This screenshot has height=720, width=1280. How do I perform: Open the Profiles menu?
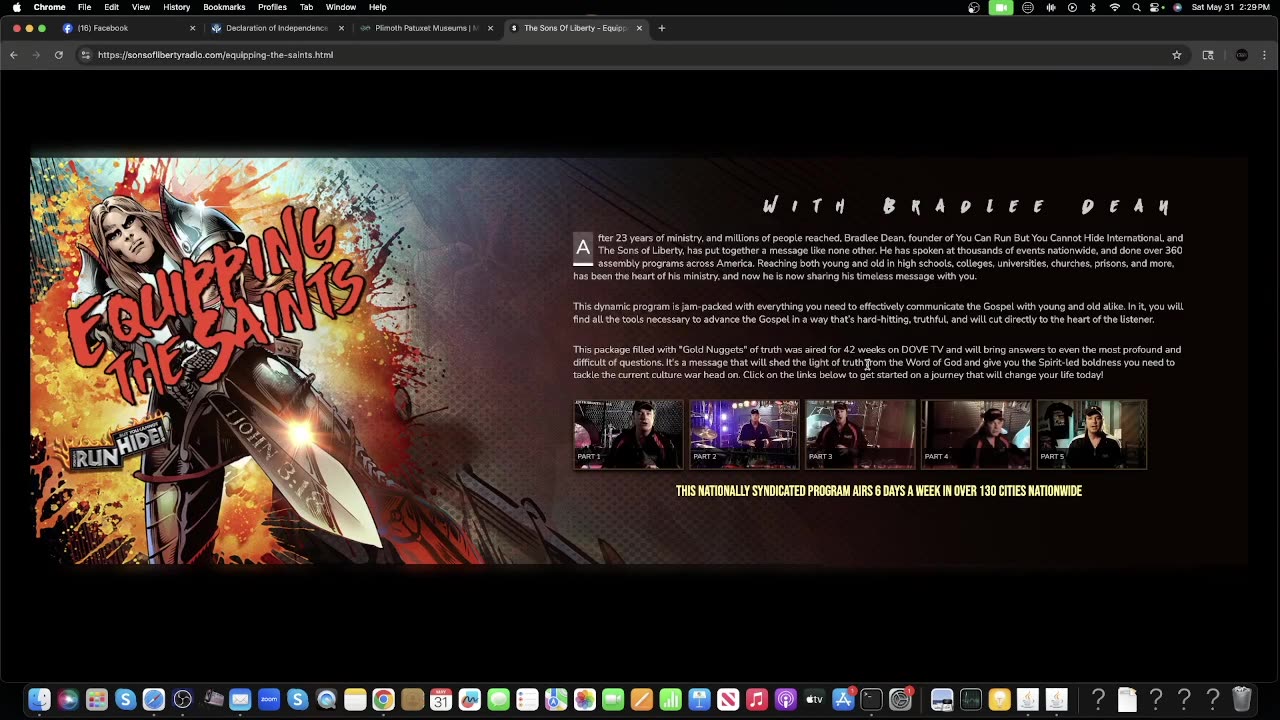pos(272,7)
